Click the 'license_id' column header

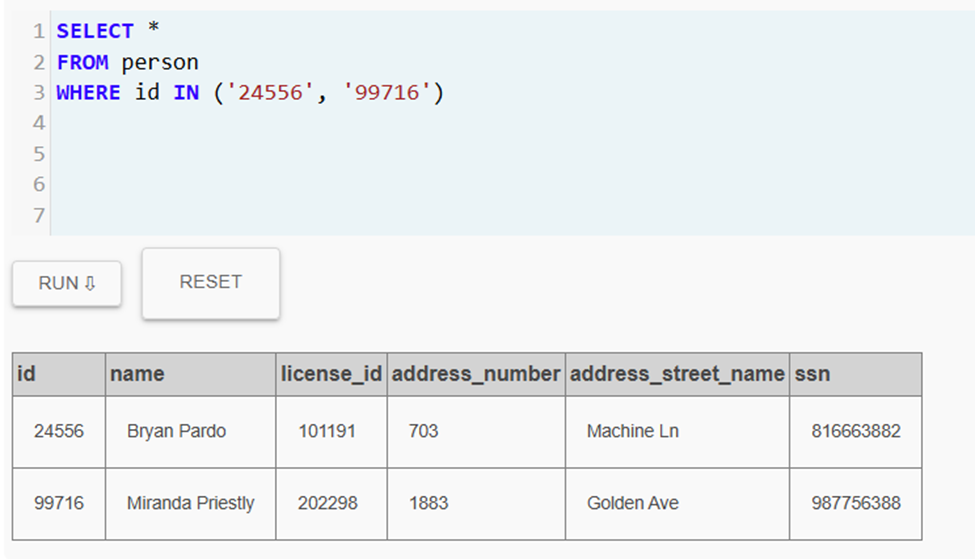click(331, 374)
